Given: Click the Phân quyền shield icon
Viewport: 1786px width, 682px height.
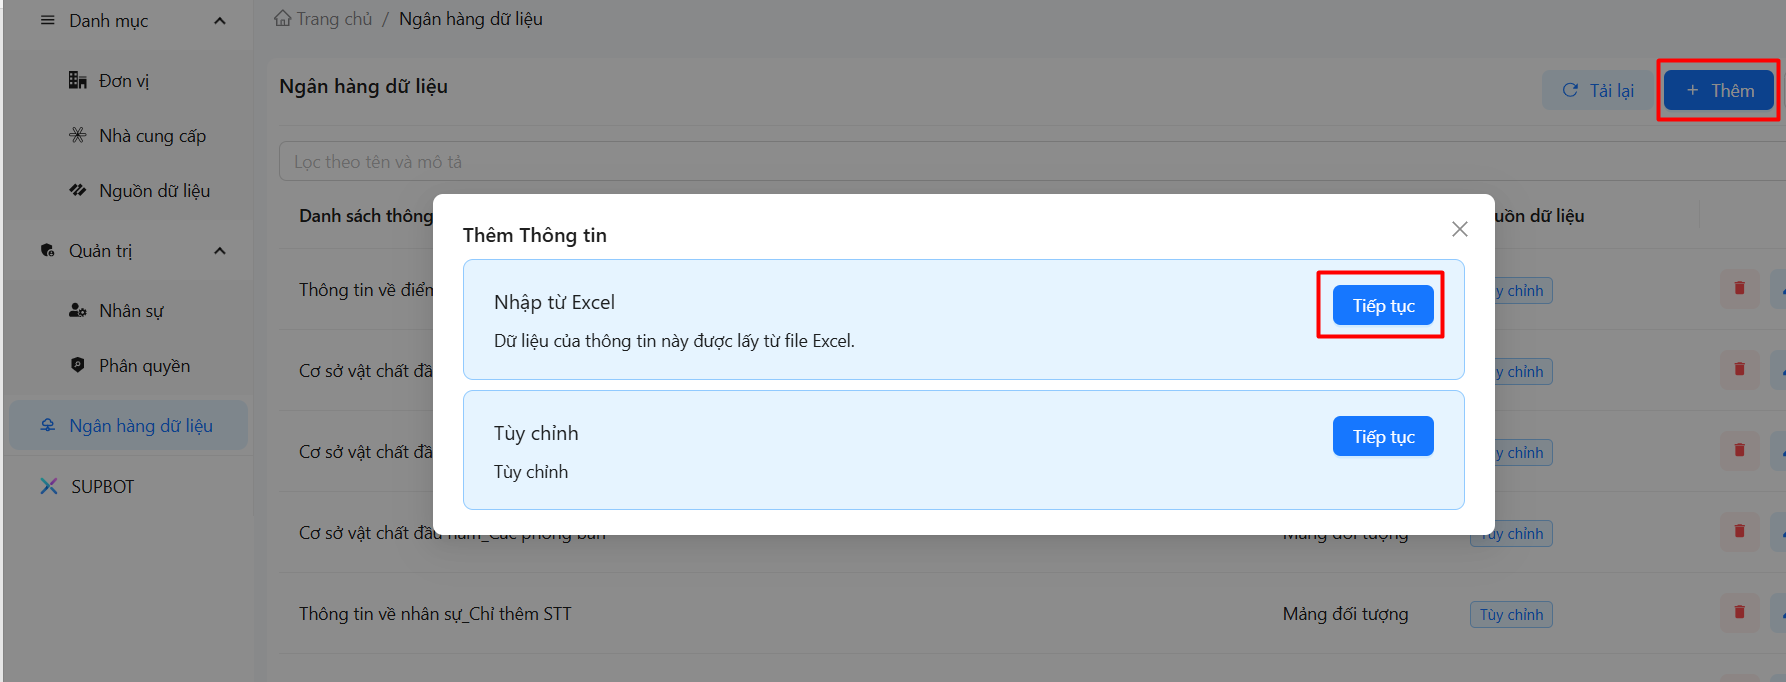Looking at the screenshot, I should coord(77,365).
